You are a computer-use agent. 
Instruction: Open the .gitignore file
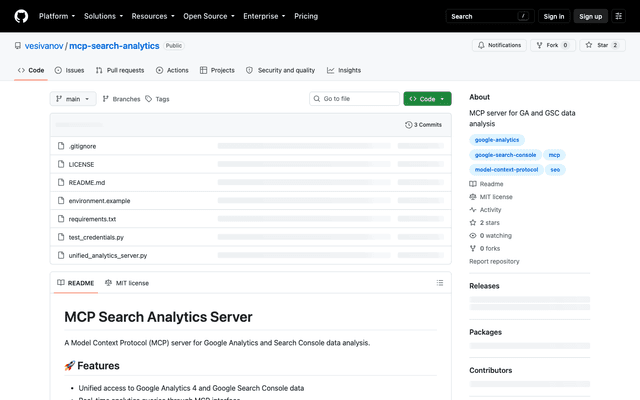82,146
